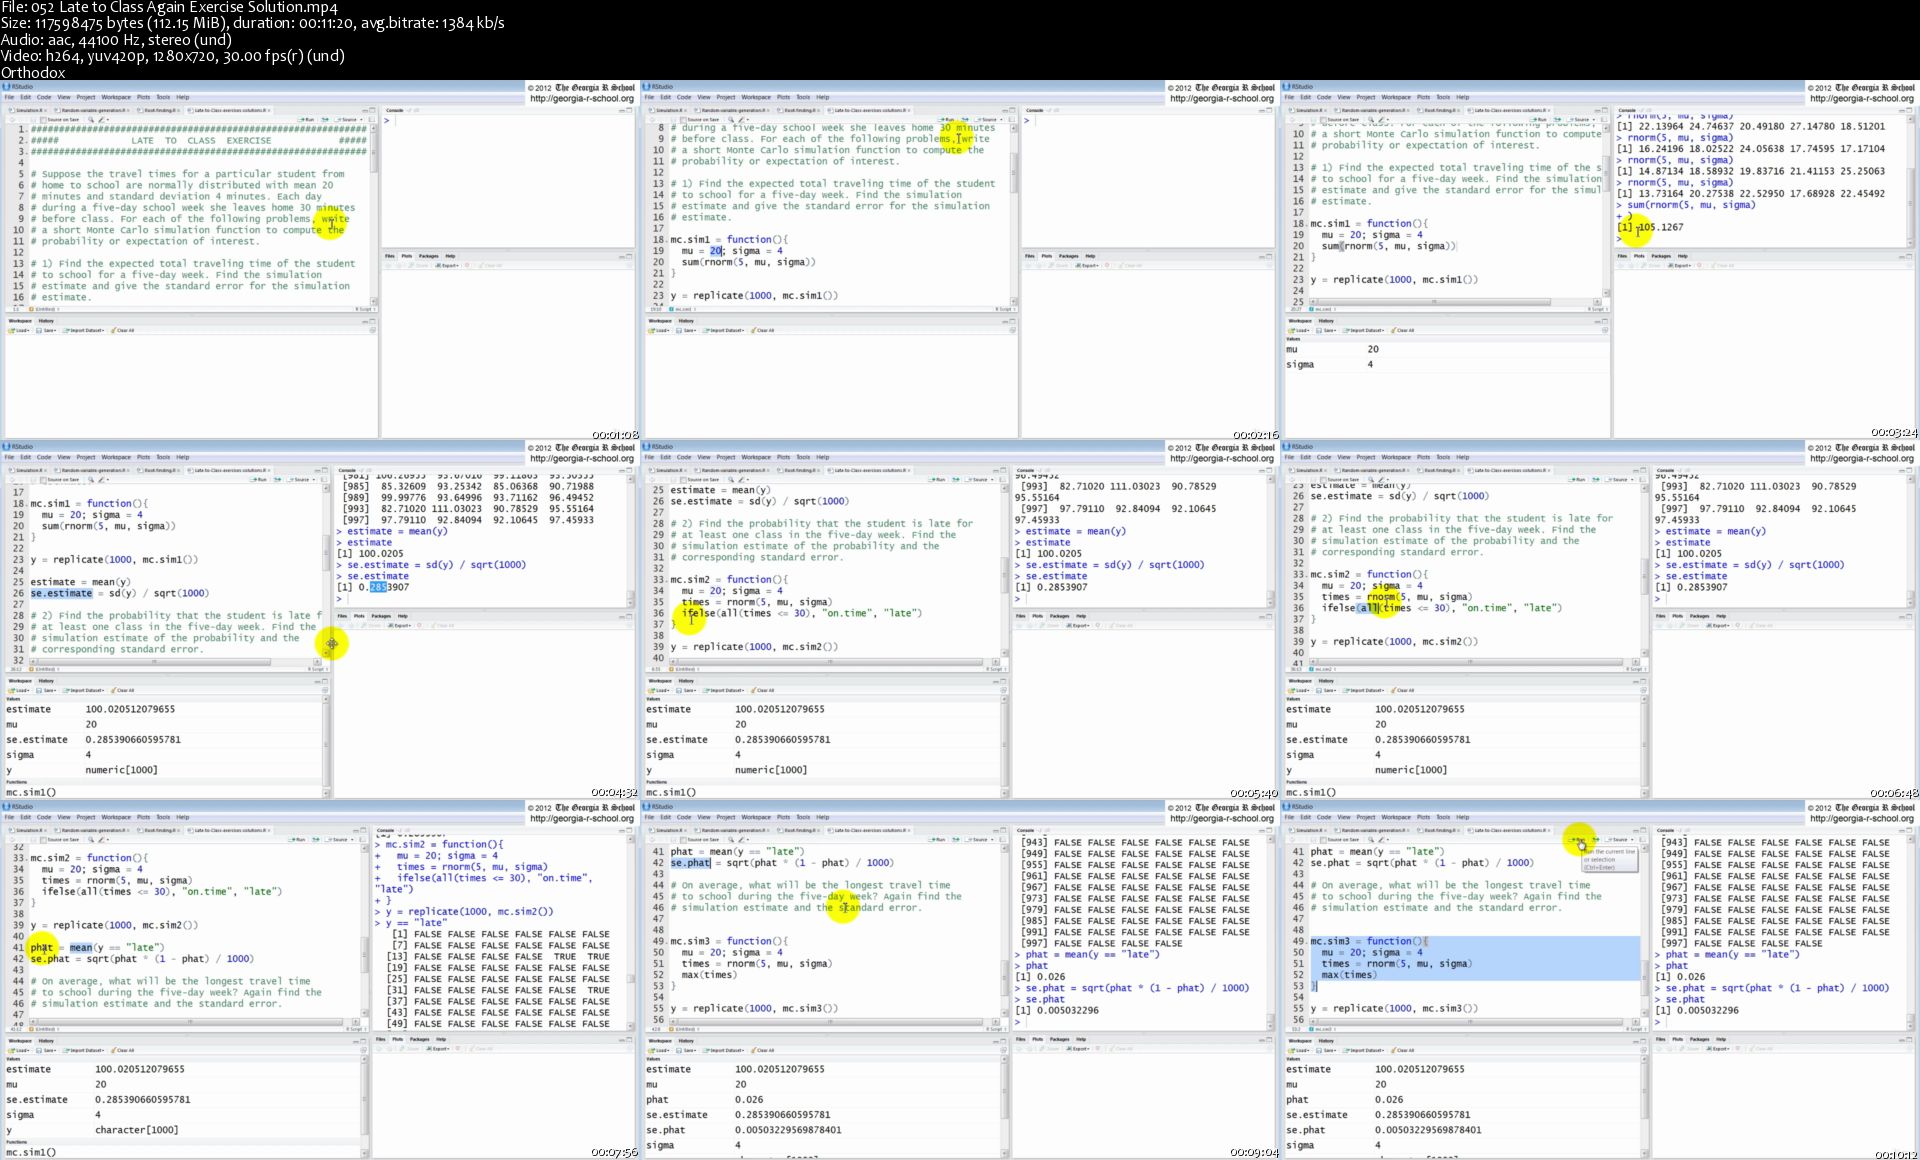This screenshot has width=1920, height=1160.
Task: Click code tools wand icon in 00:01:08 frame
Action: [x=101, y=119]
